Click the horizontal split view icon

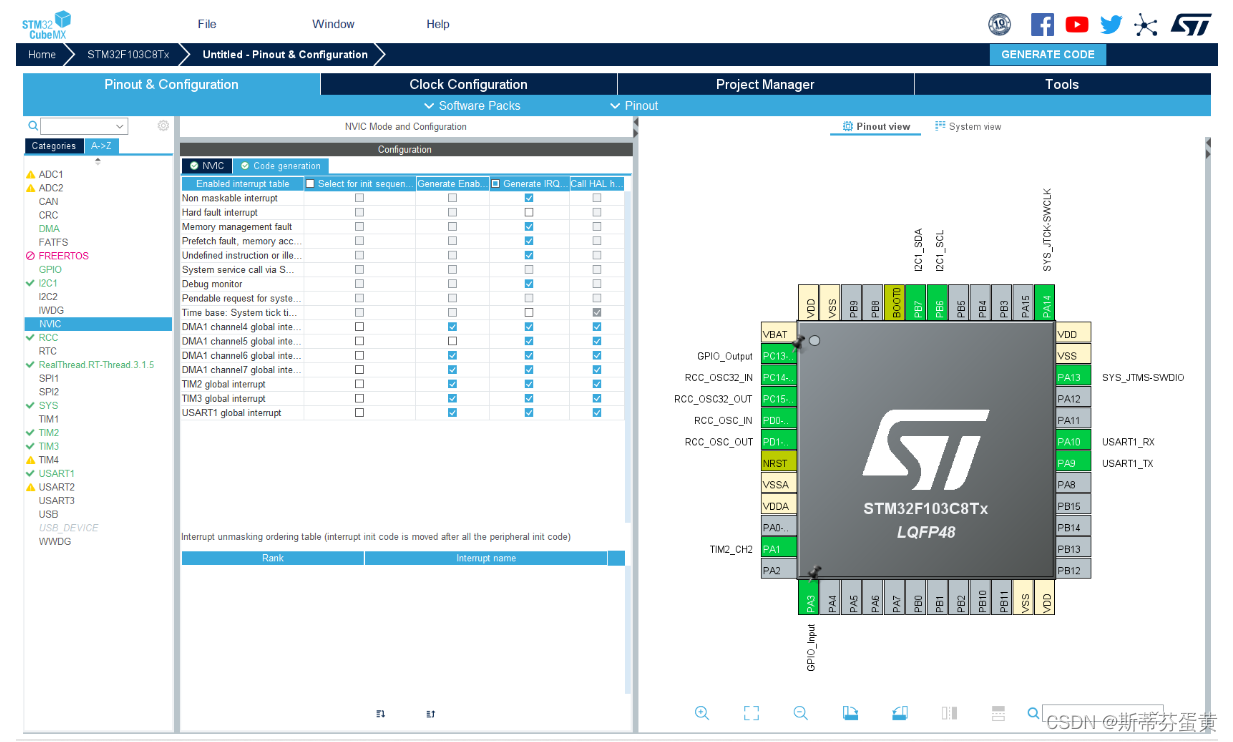click(998, 713)
